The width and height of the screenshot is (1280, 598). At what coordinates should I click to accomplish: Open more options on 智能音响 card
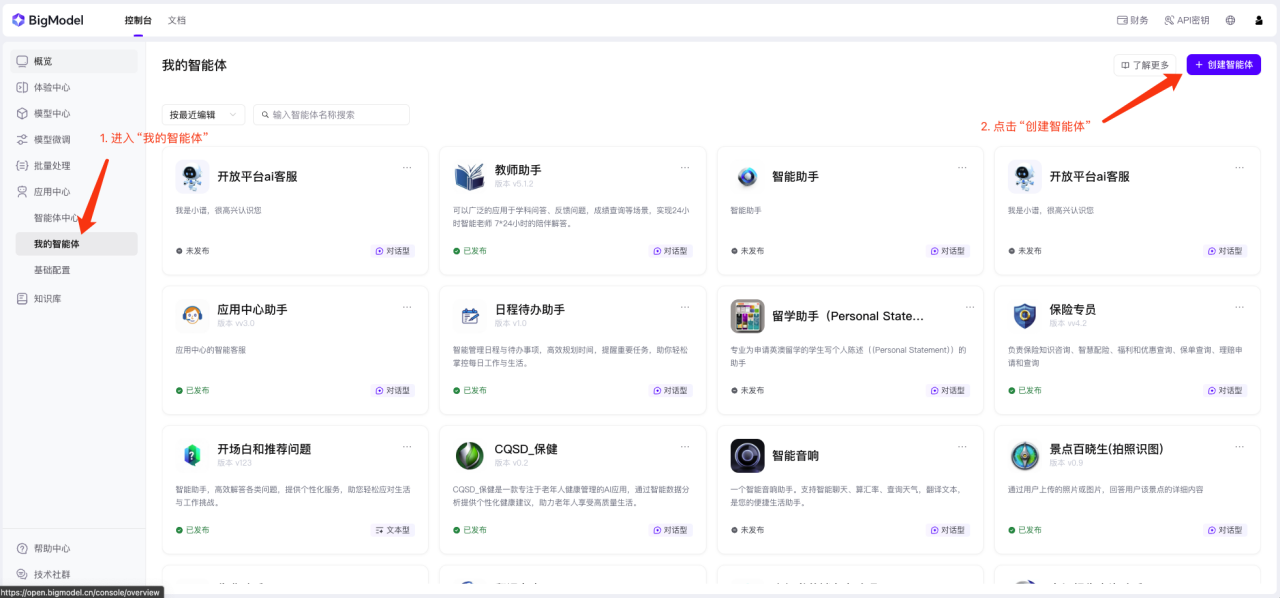tap(962, 447)
